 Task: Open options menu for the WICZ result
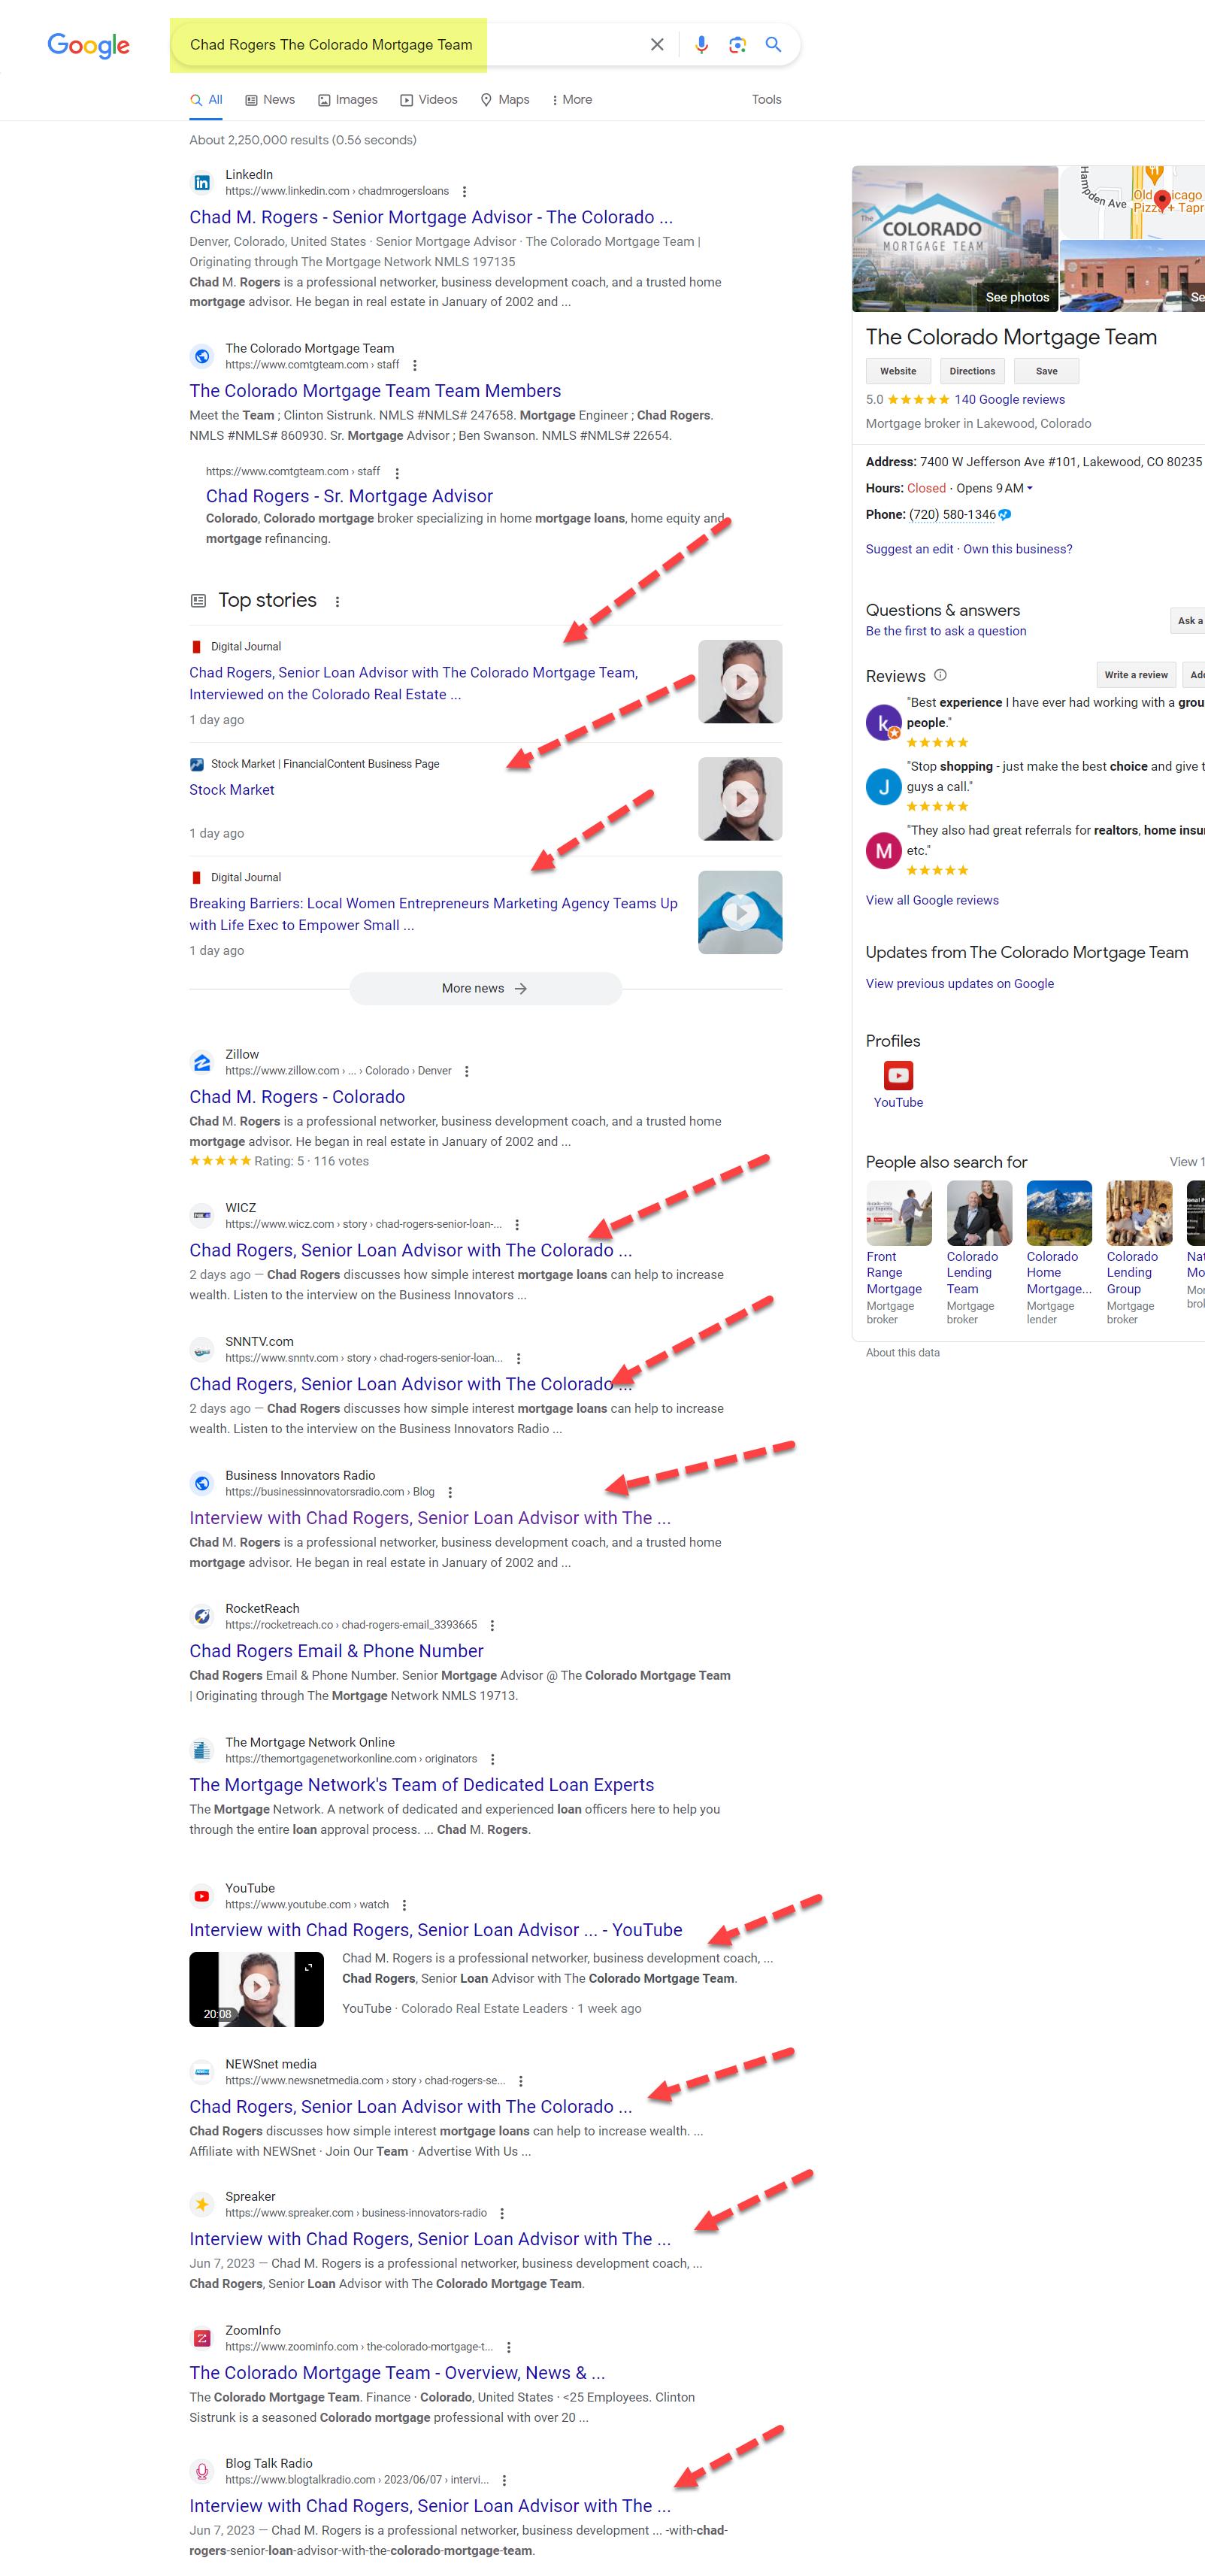pyautogui.click(x=517, y=1224)
